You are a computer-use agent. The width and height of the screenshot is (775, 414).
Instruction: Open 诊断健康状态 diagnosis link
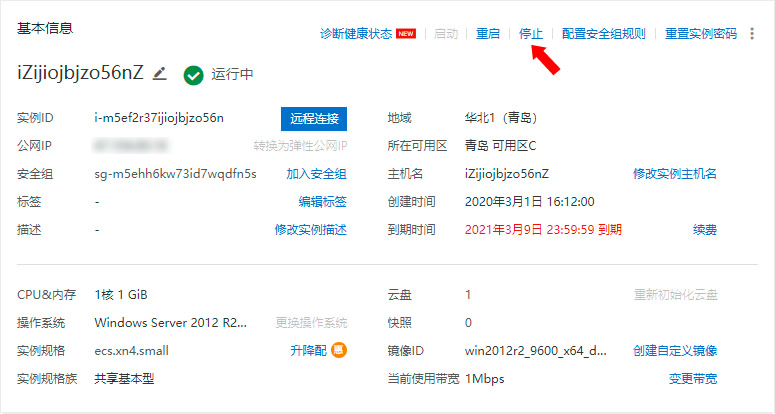pos(356,34)
